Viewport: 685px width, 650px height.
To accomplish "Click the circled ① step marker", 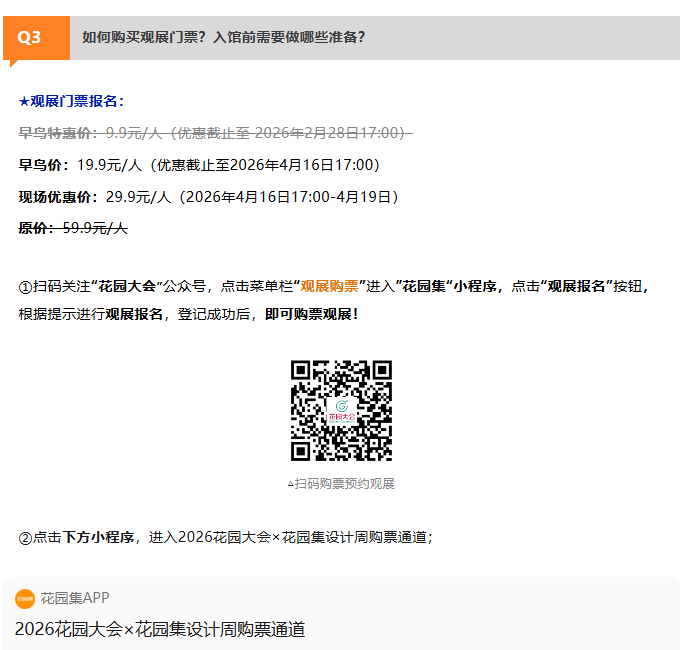I will tap(26, 286).
